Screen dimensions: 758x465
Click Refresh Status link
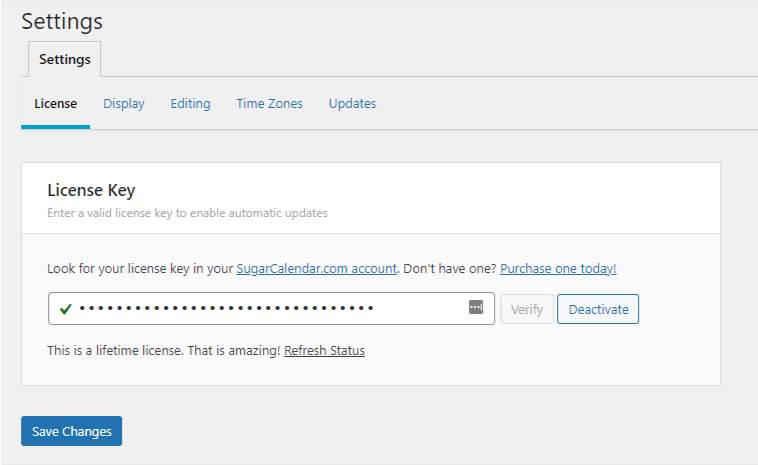click(x=324, y=351)
